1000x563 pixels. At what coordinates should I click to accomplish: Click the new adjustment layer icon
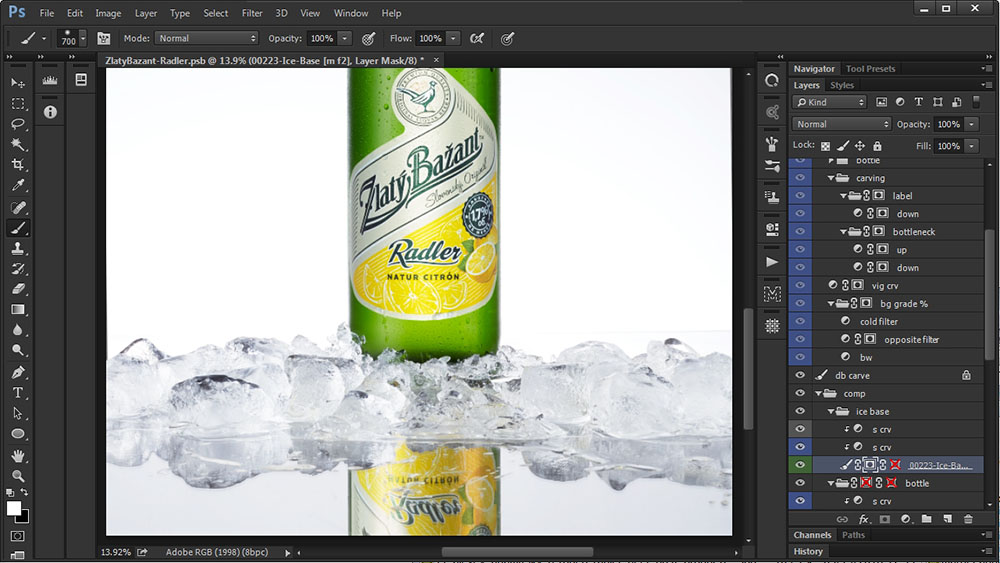coord(906,519)
